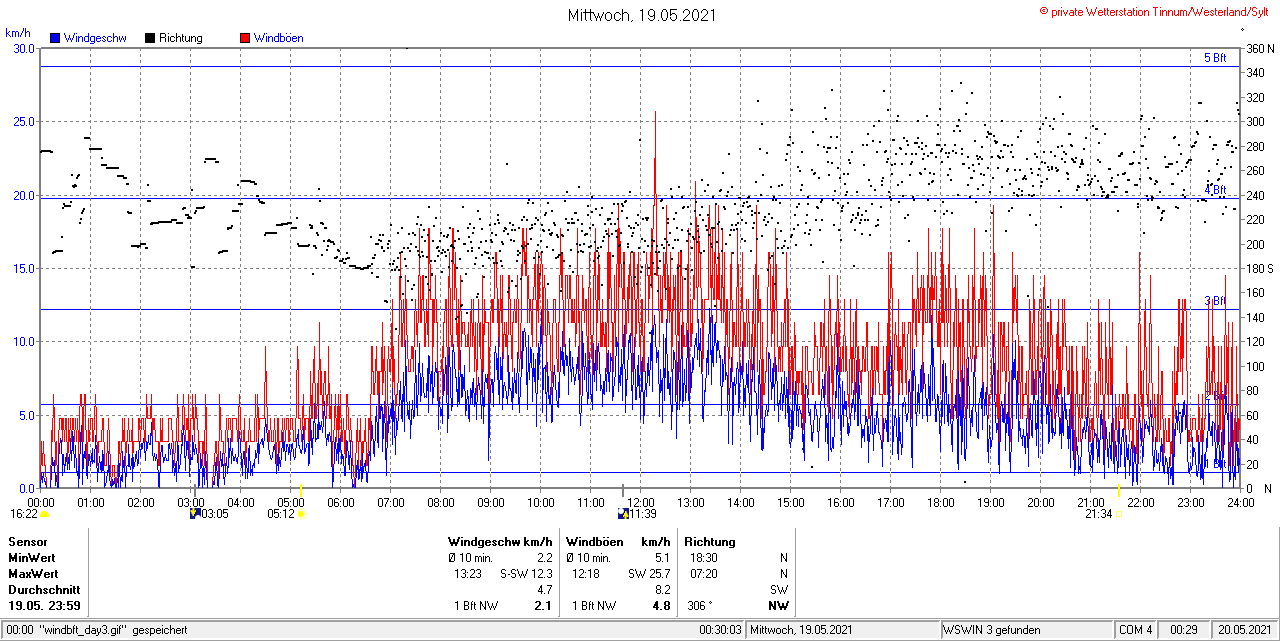1280x641 pixels.
Task: Select the Windböen legend label at top
Action: 279,38
